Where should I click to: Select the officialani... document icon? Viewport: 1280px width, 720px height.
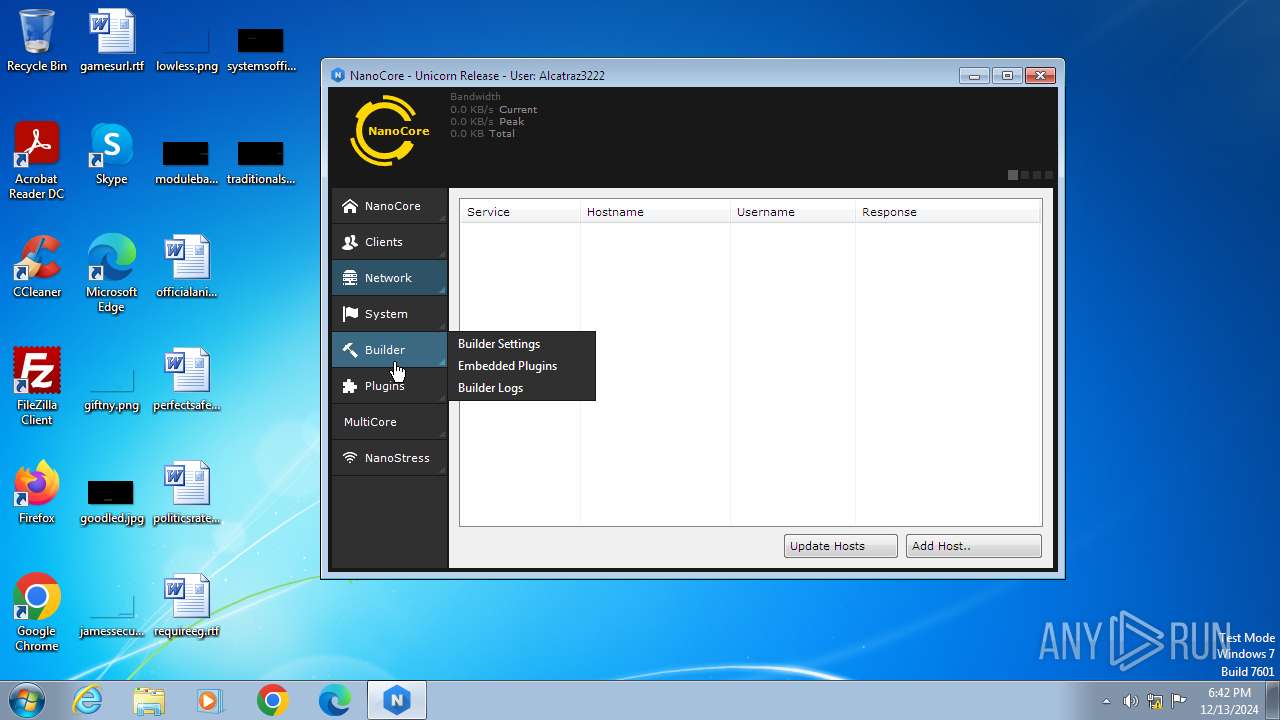pyautogui.click(x=187, y=268)
